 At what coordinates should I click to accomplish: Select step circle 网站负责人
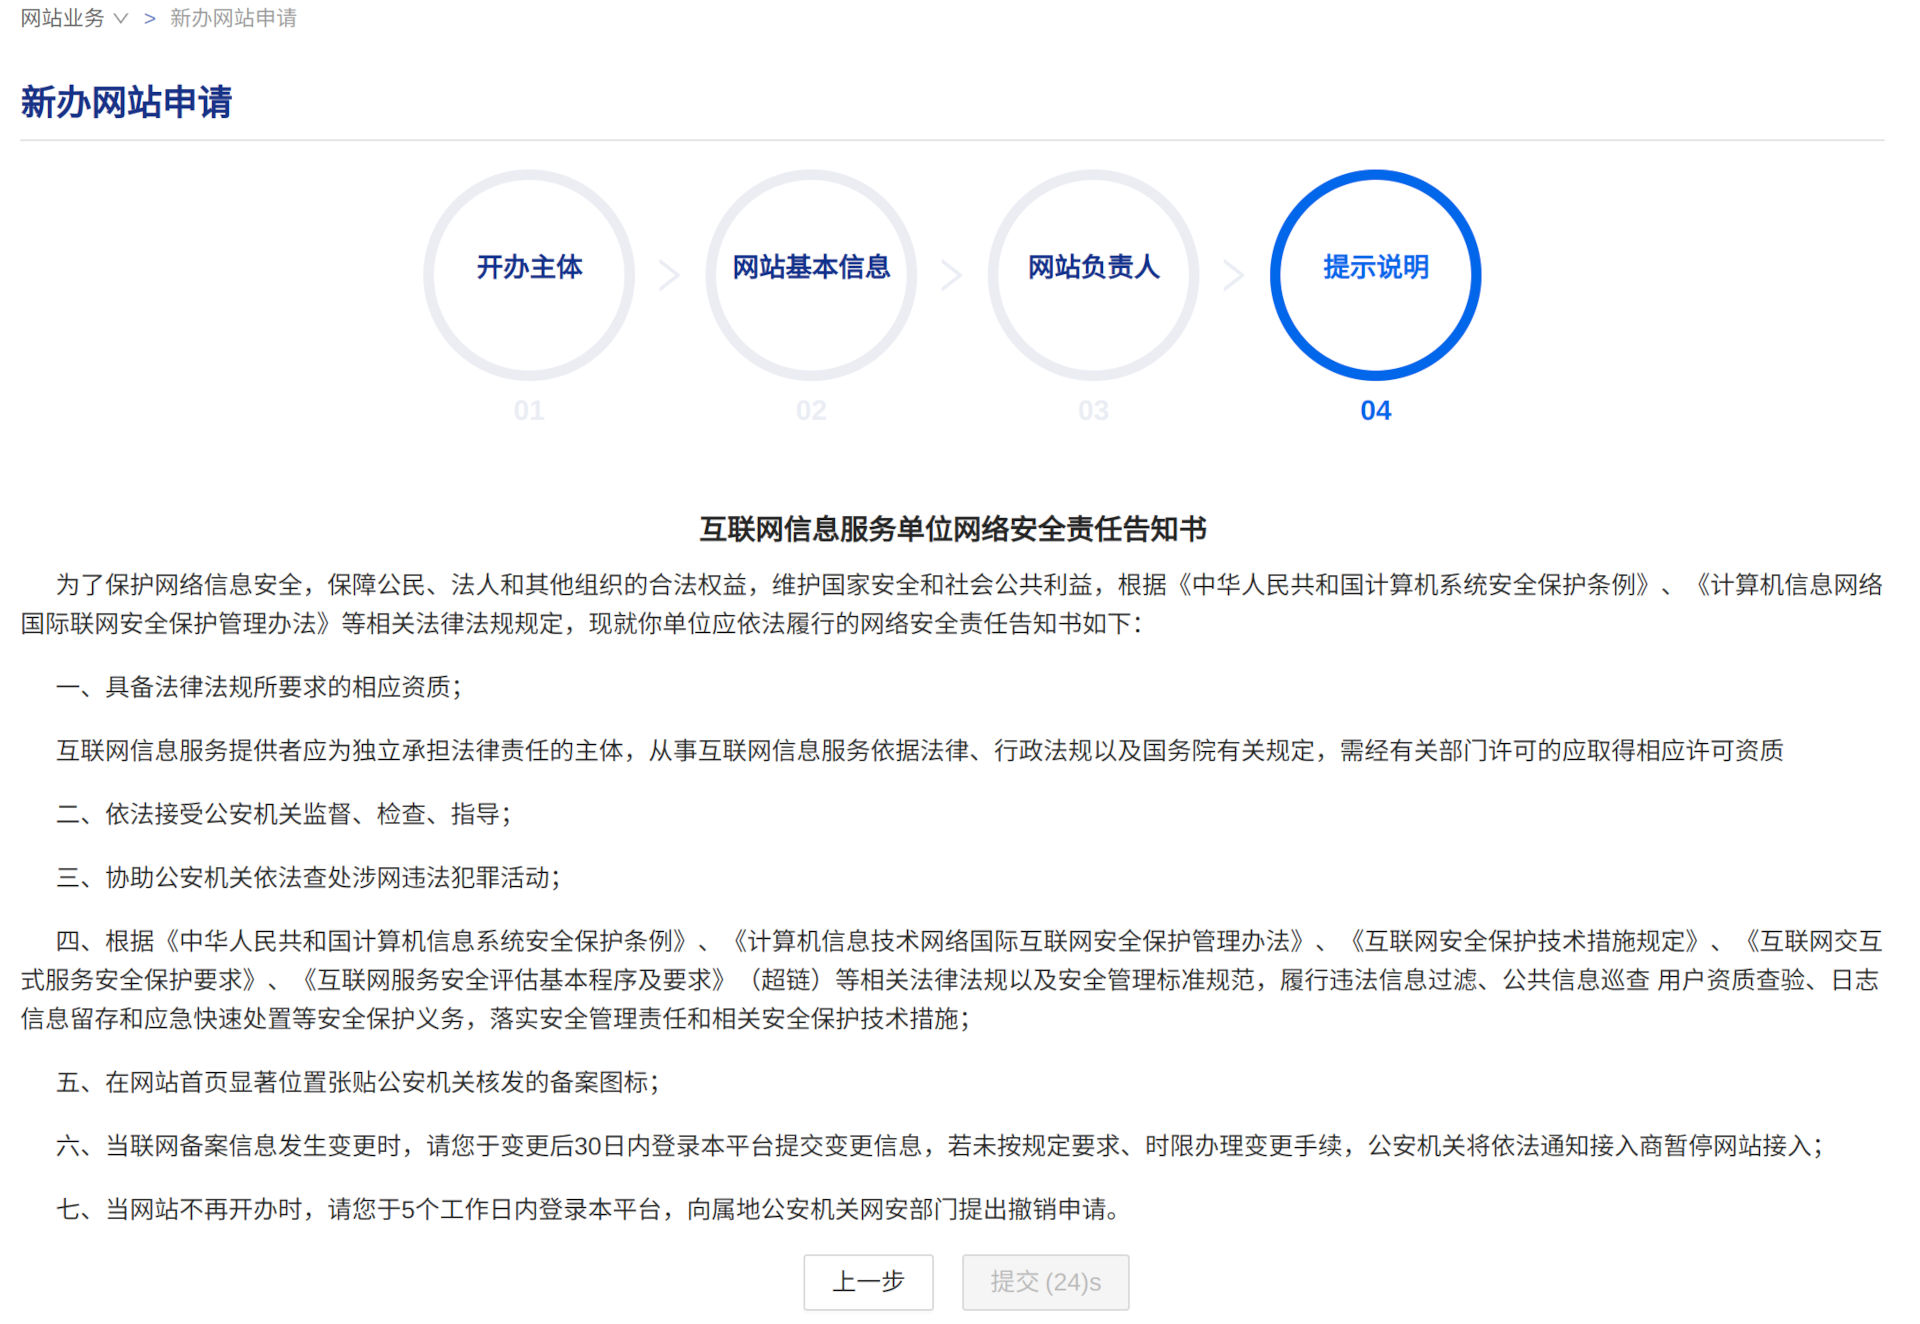(1092, 272)
